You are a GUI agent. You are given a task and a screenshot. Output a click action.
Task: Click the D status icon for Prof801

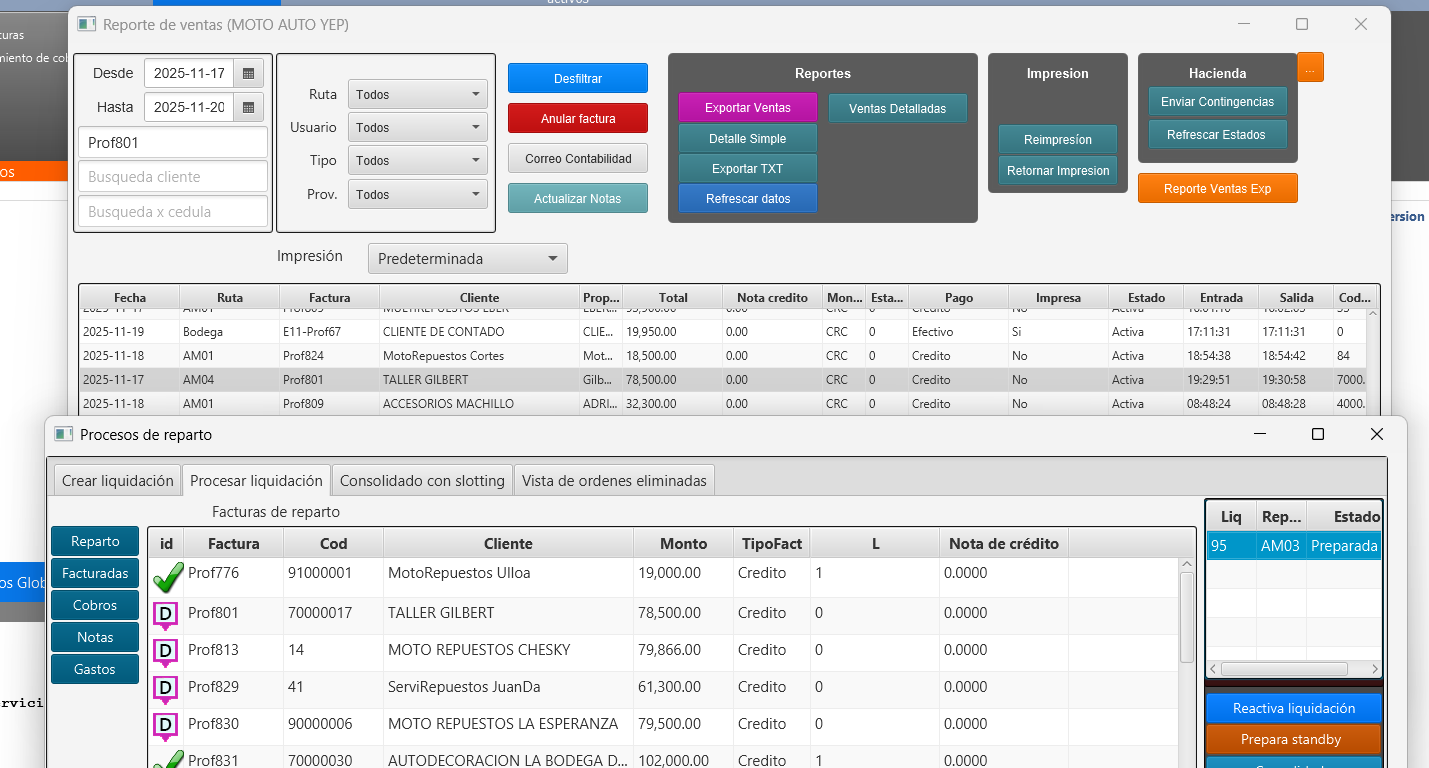165,614
